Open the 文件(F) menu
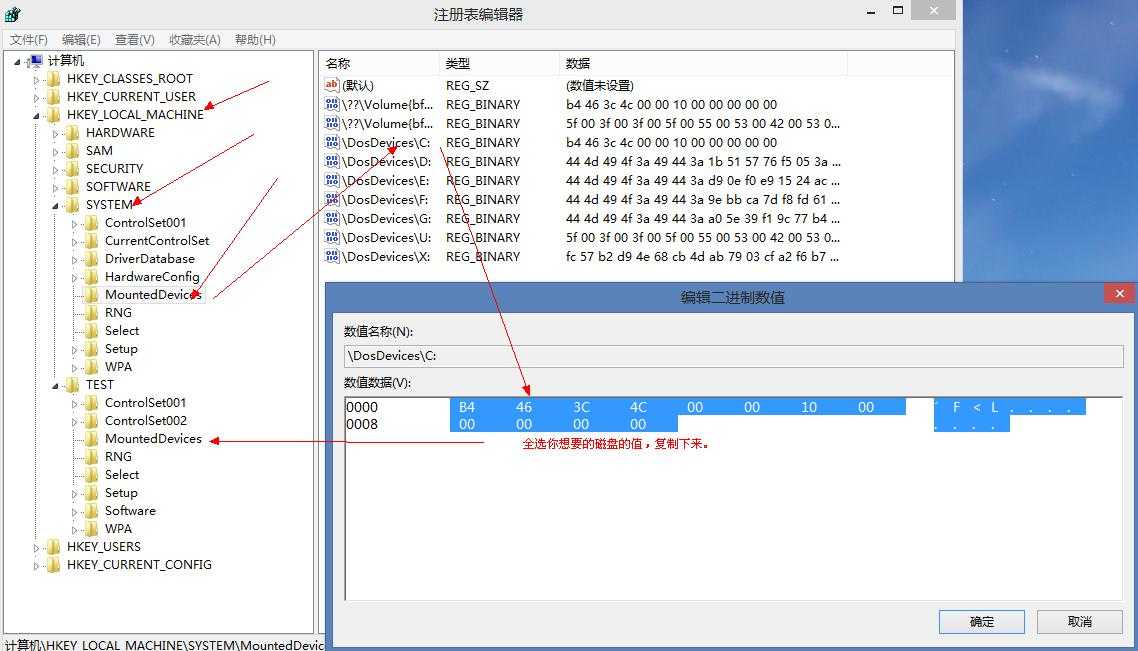This screenshot has width=1138, height=651. 29,39
